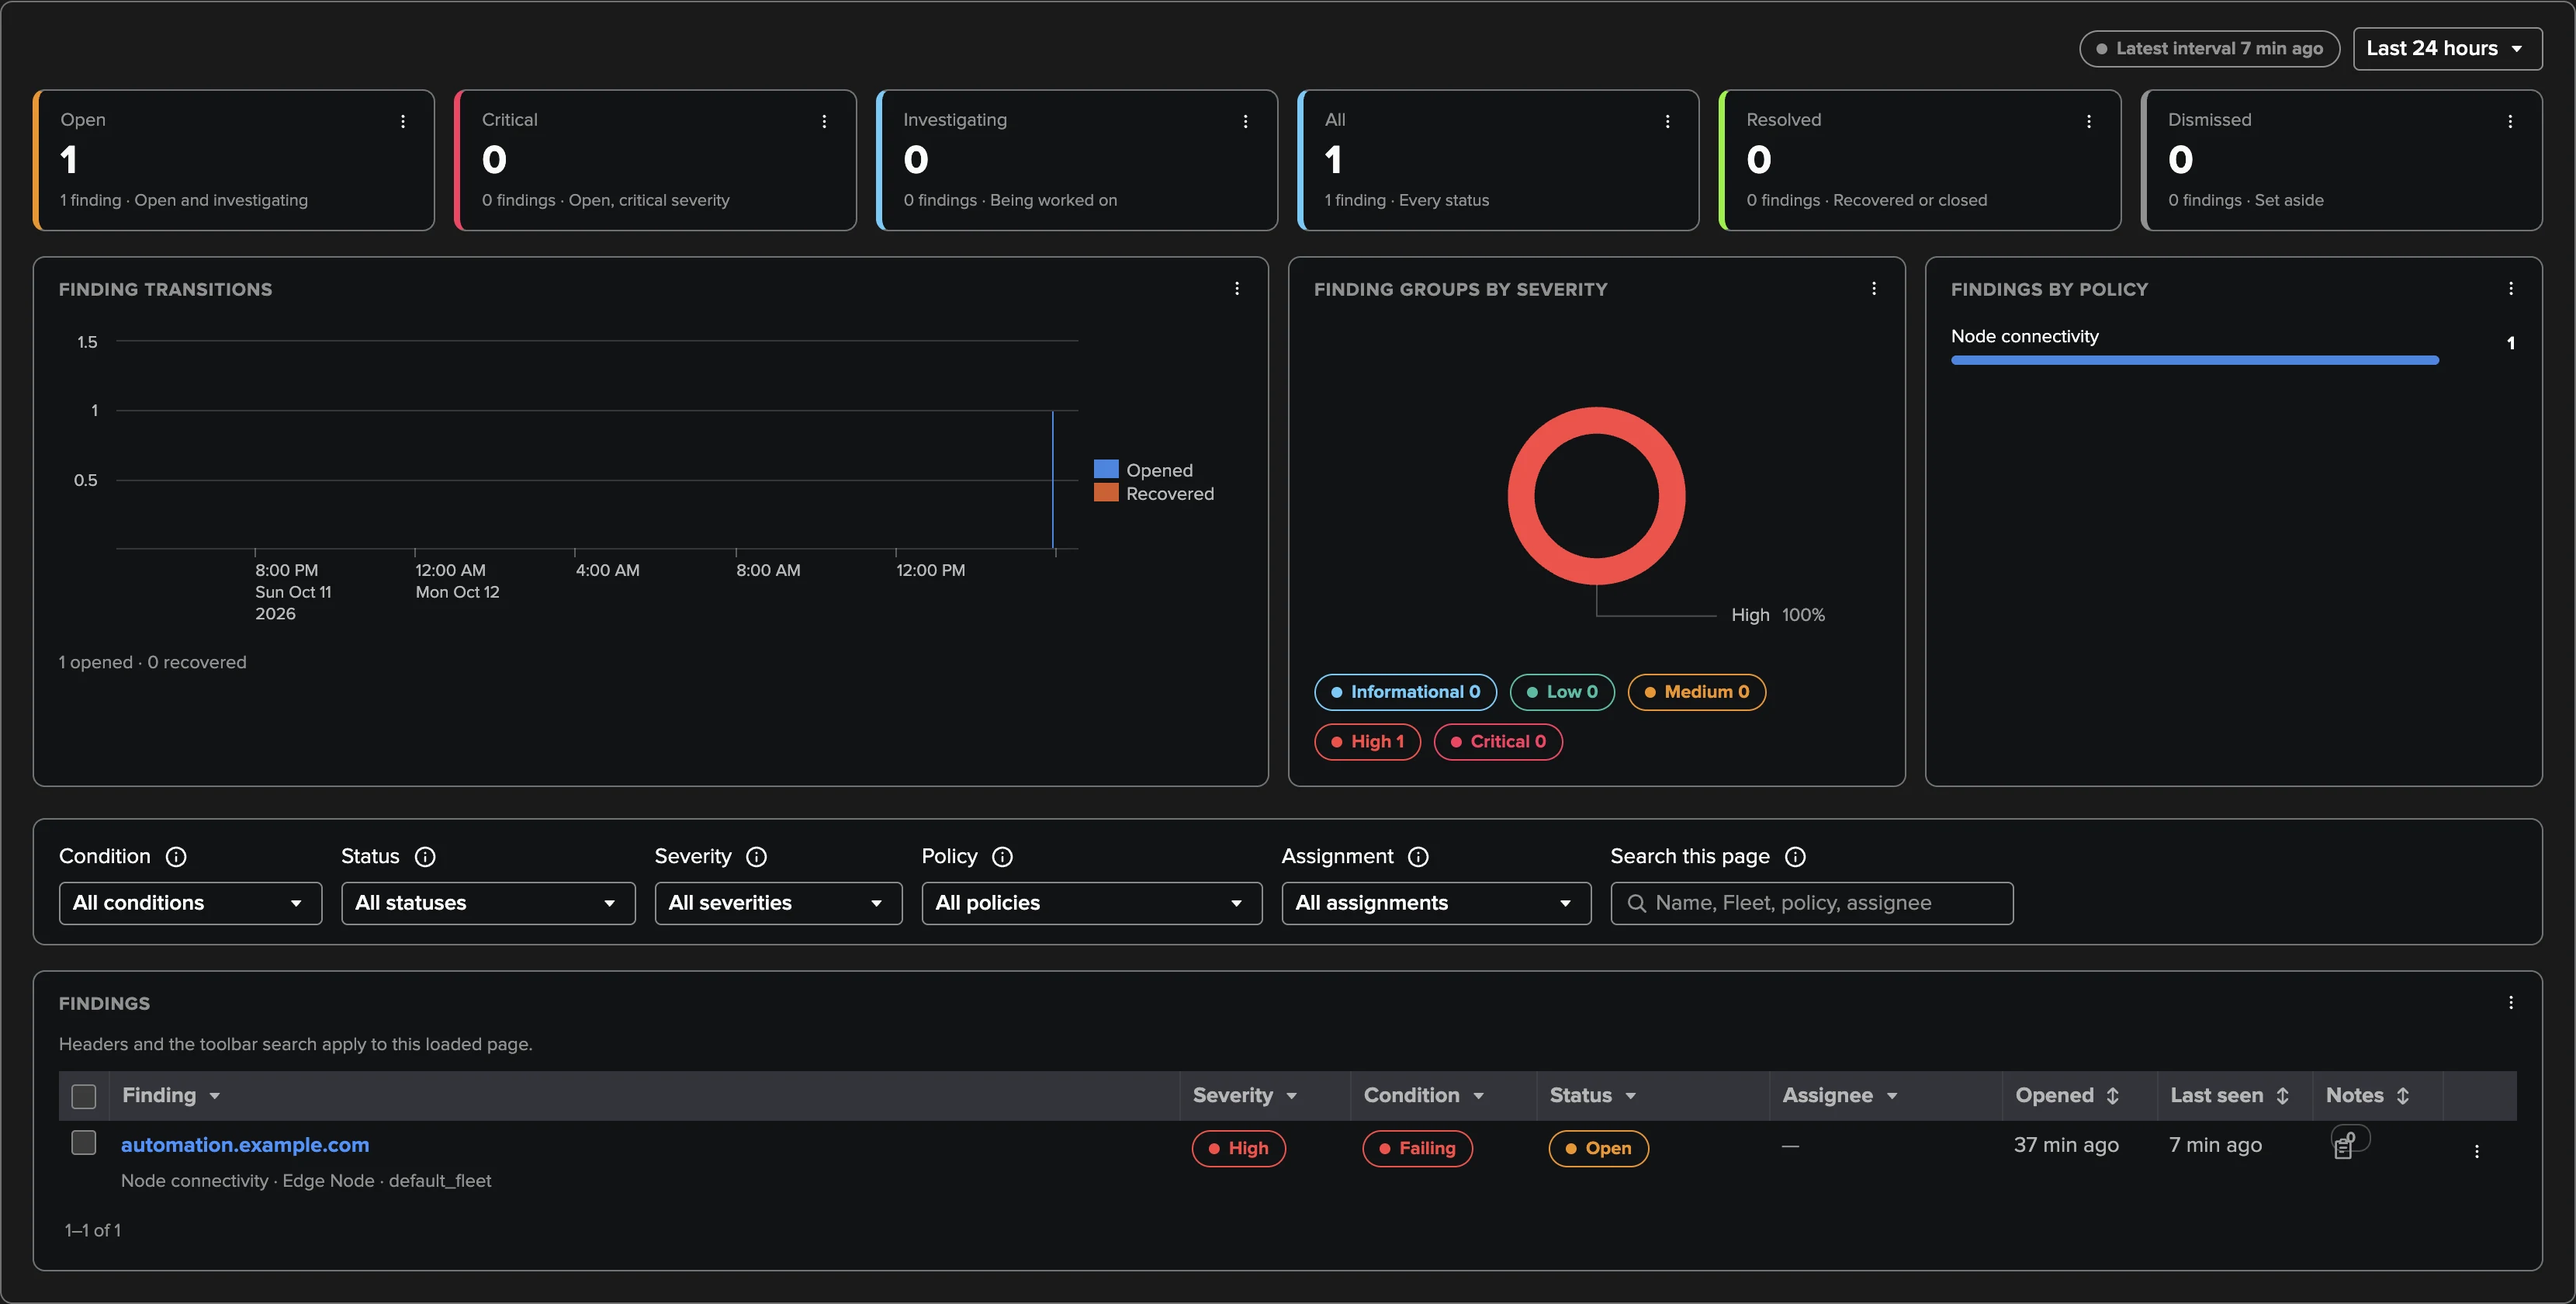Tick the select-all findings header checkbox
The width and height of the screenshot is (2576, 1304).
84,1096
